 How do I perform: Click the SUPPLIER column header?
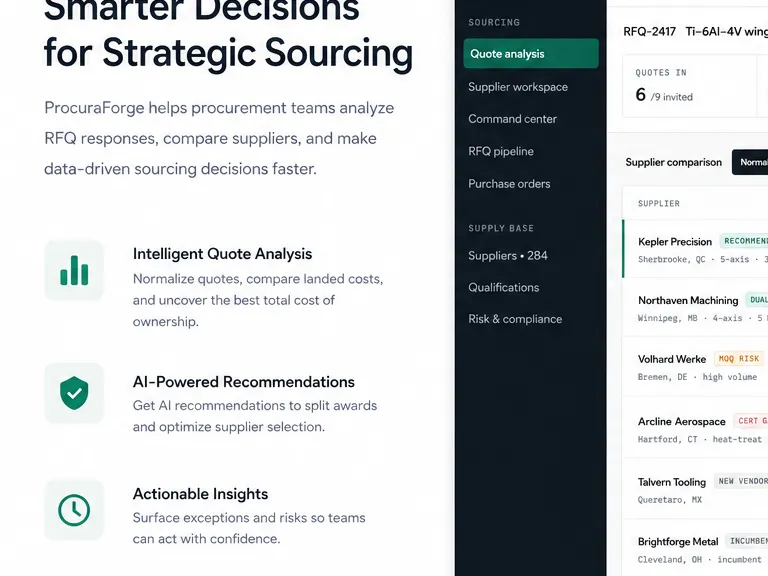(x=659, y=203)
